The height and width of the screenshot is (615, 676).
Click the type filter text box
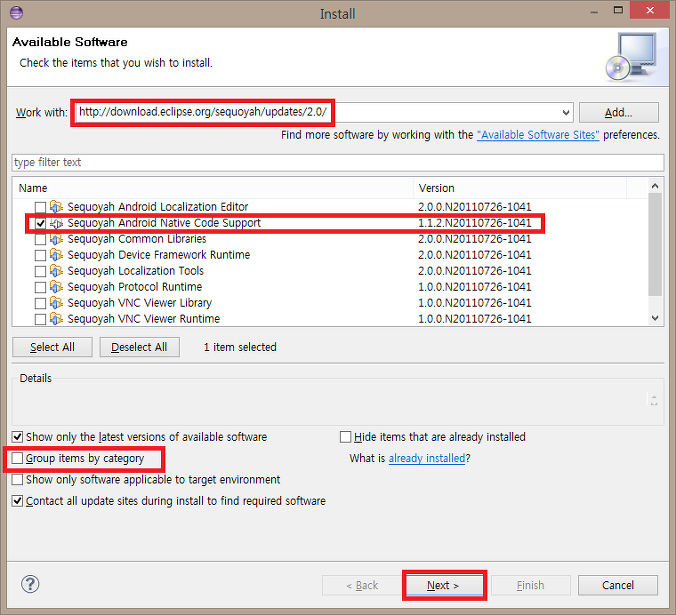(338, 162)
